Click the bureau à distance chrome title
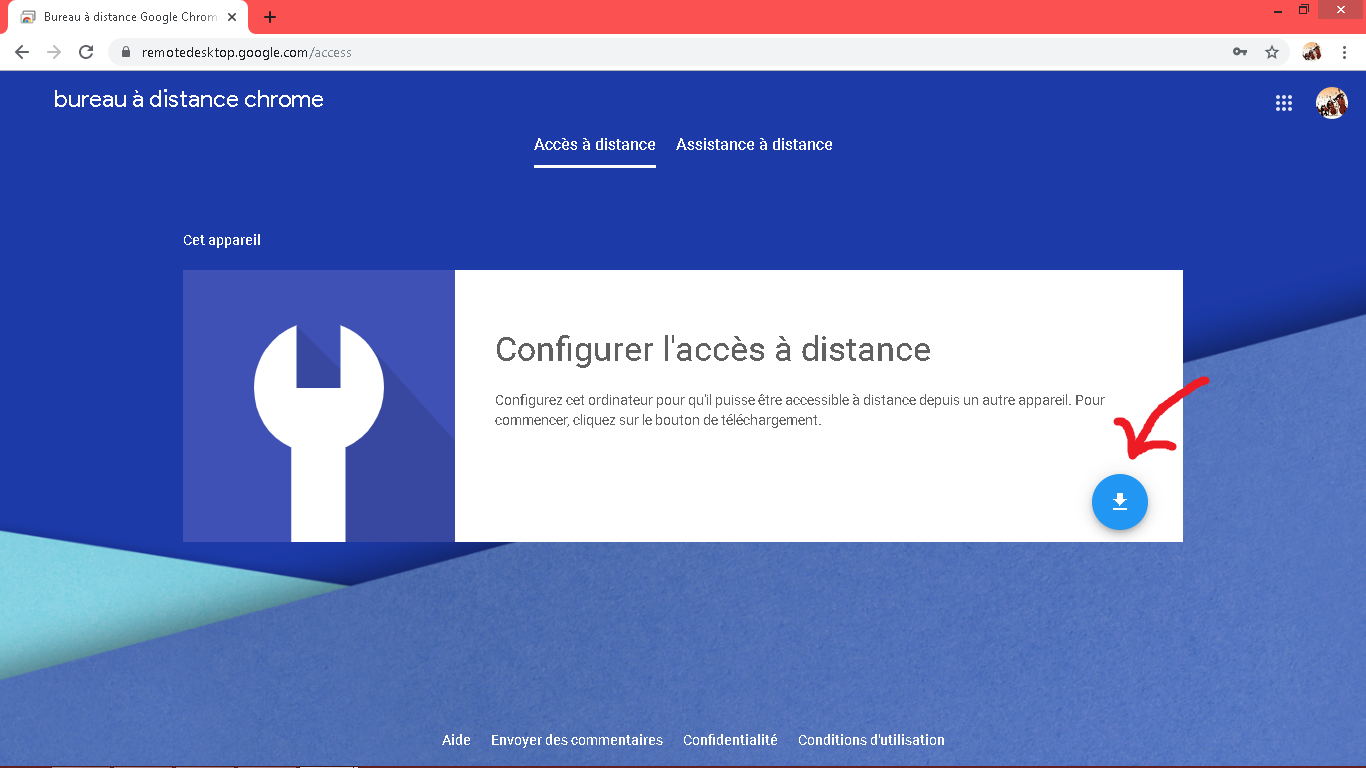 tap(189, 99)
